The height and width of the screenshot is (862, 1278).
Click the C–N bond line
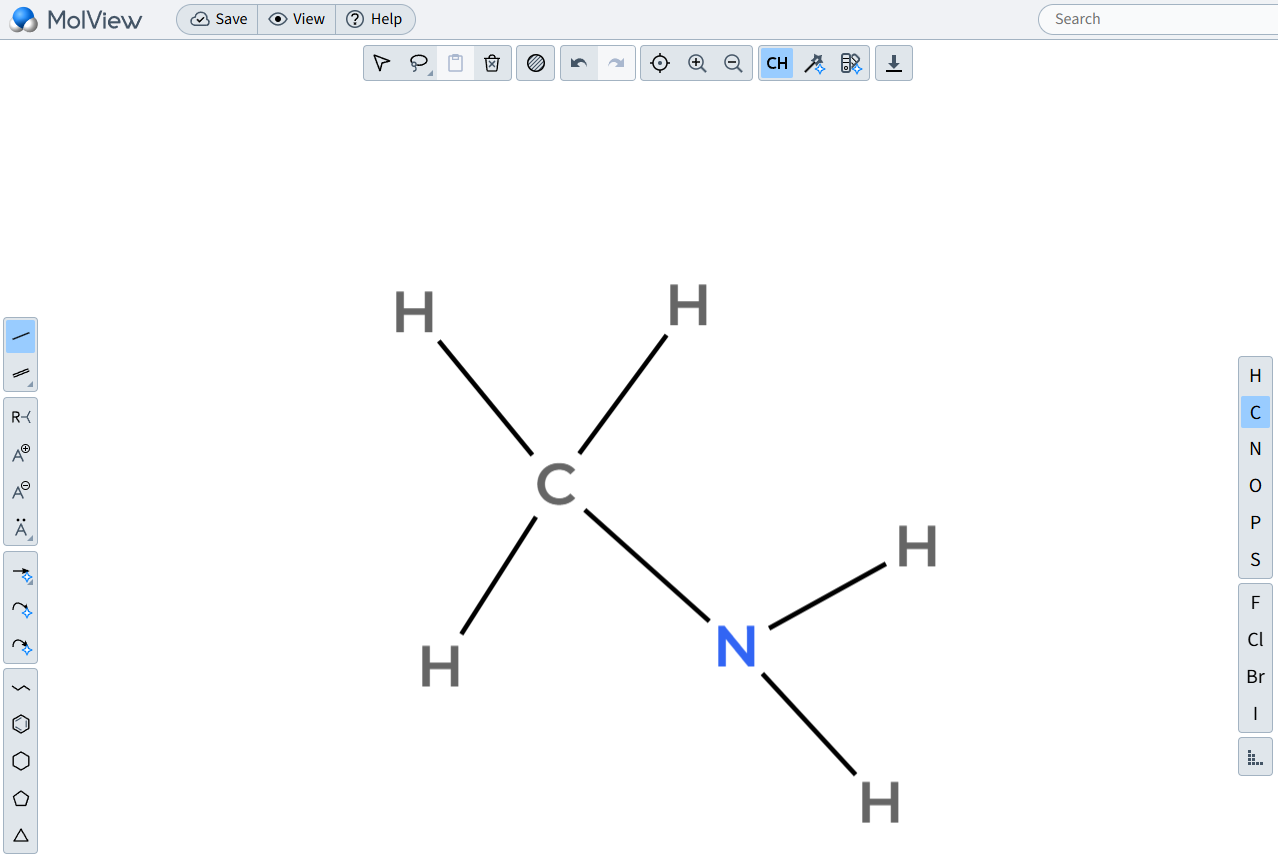click(x=647, y=565)
